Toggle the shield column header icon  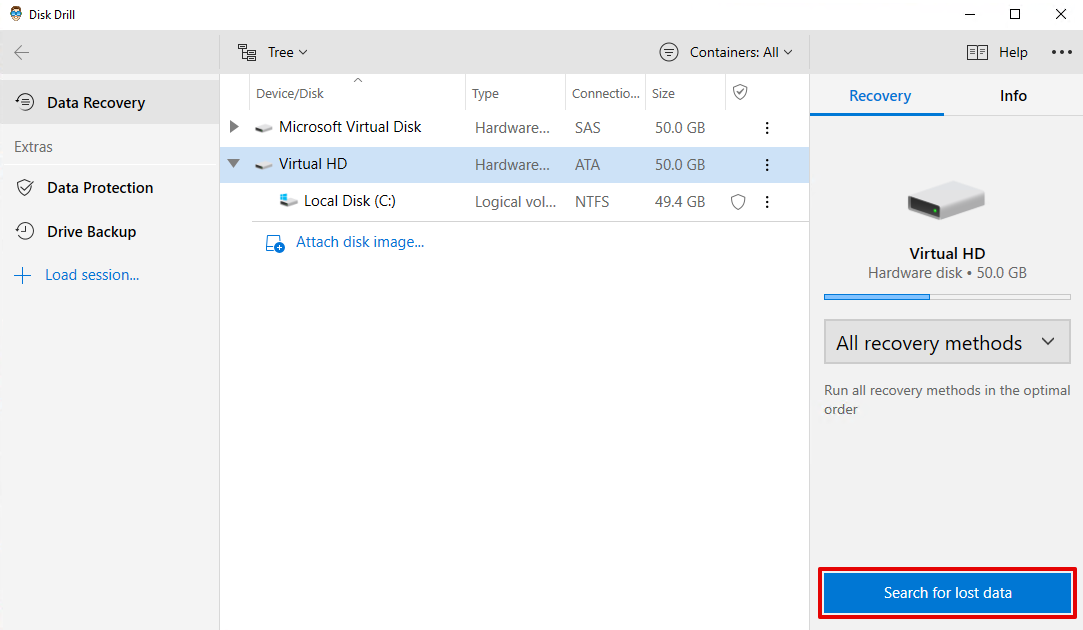740,92
